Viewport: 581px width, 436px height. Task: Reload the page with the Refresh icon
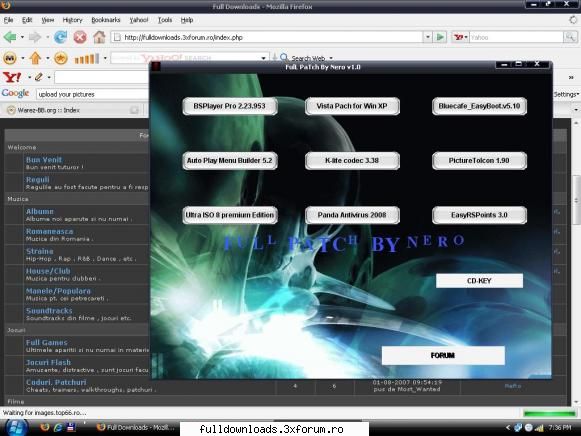(60, 37)
